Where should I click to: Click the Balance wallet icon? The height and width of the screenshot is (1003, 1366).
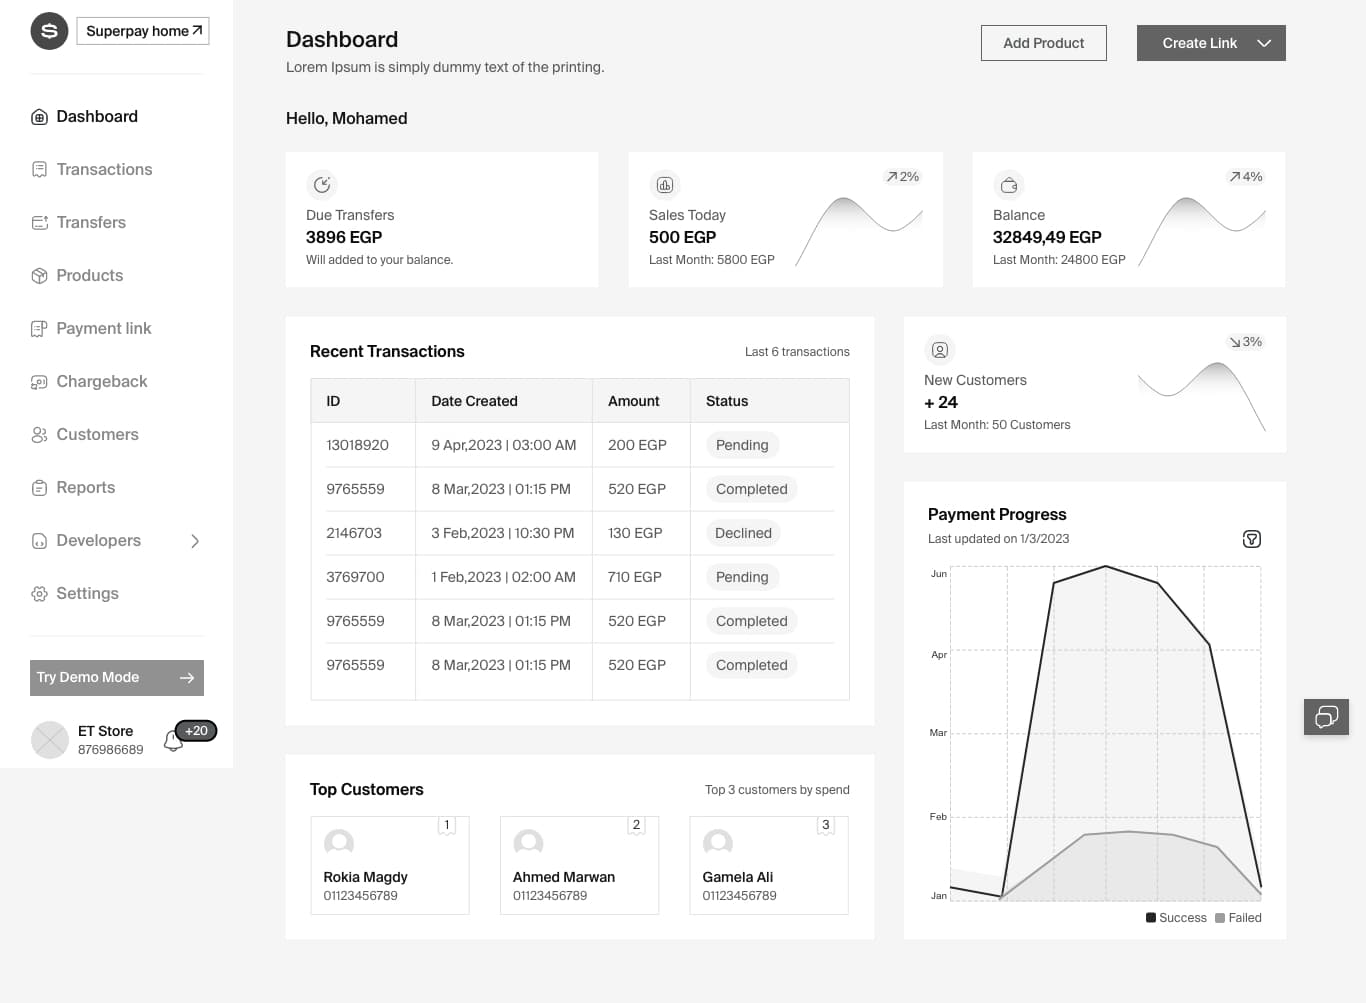(x=1009, y=185)
